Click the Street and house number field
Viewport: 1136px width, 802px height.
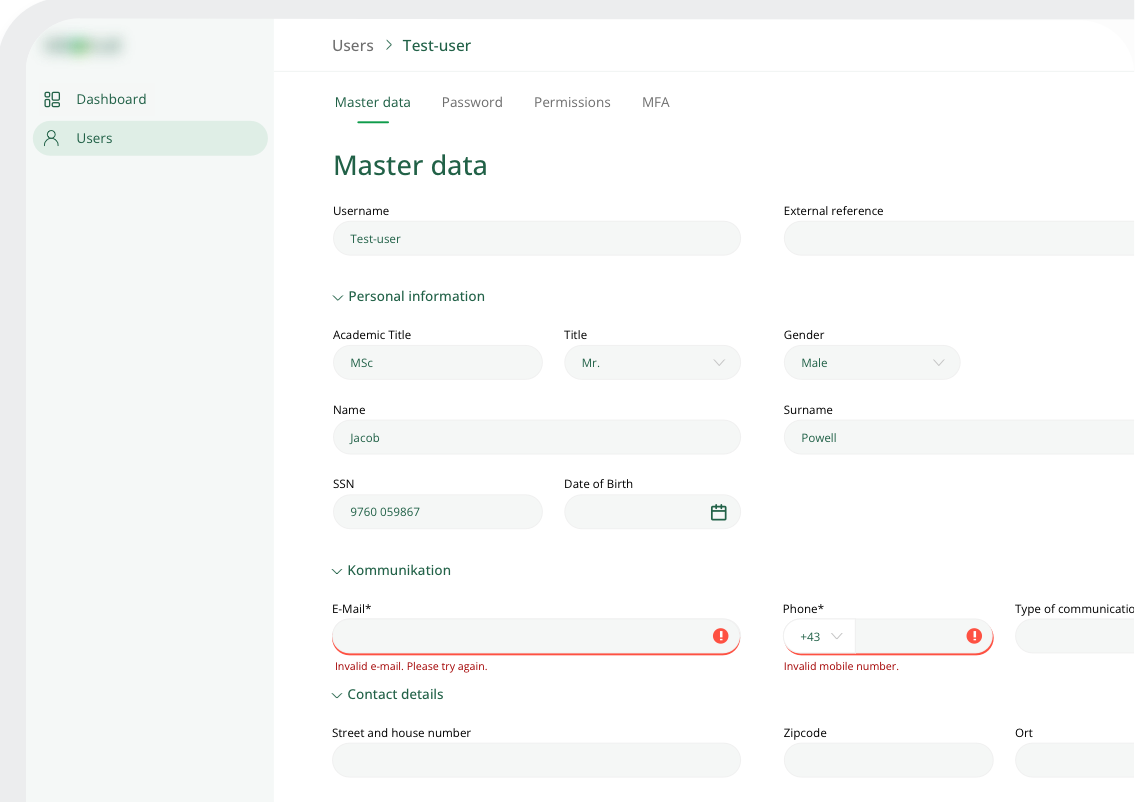click(536, 760)
